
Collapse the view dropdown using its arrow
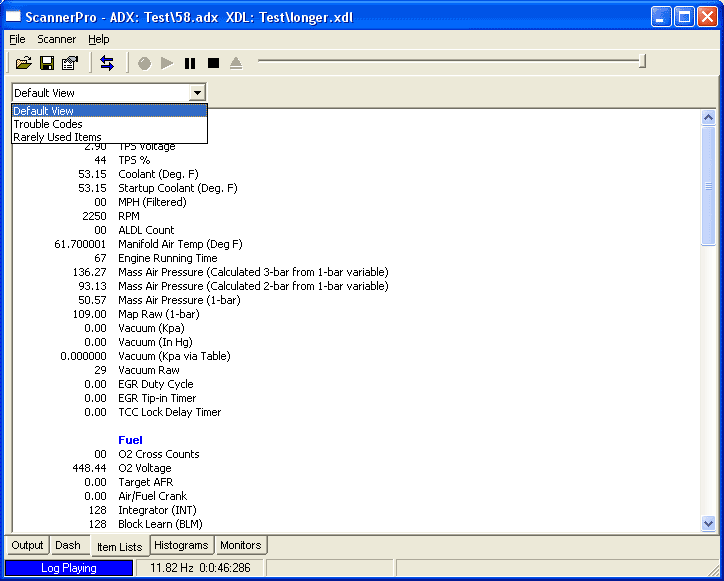click(x=197, y=93)
